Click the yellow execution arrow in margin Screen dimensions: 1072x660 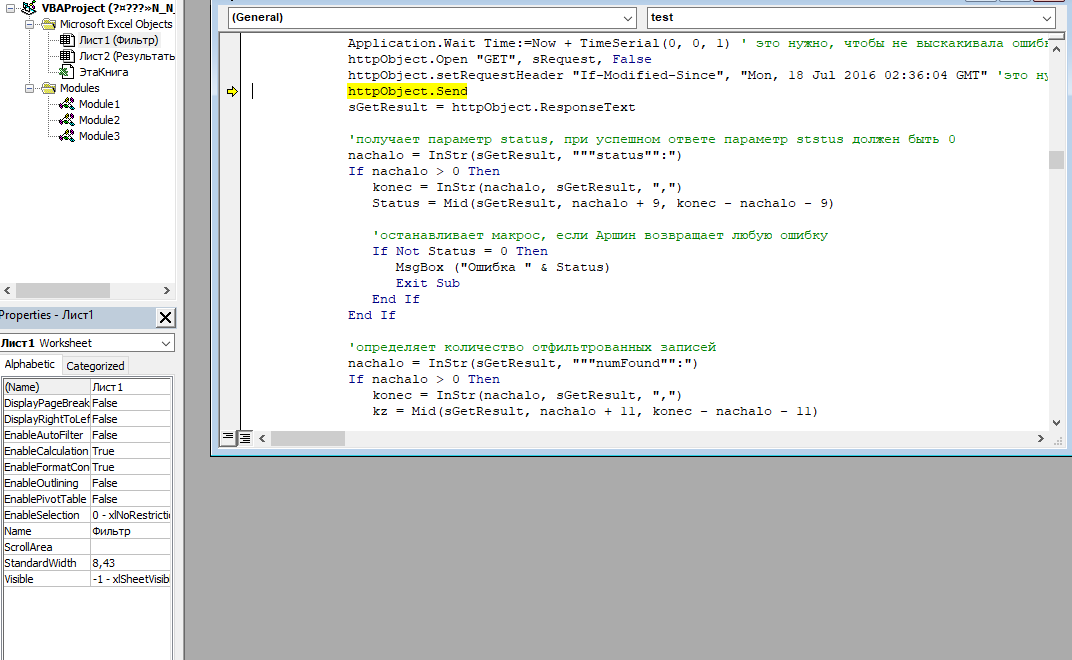(x=232, y=92)
